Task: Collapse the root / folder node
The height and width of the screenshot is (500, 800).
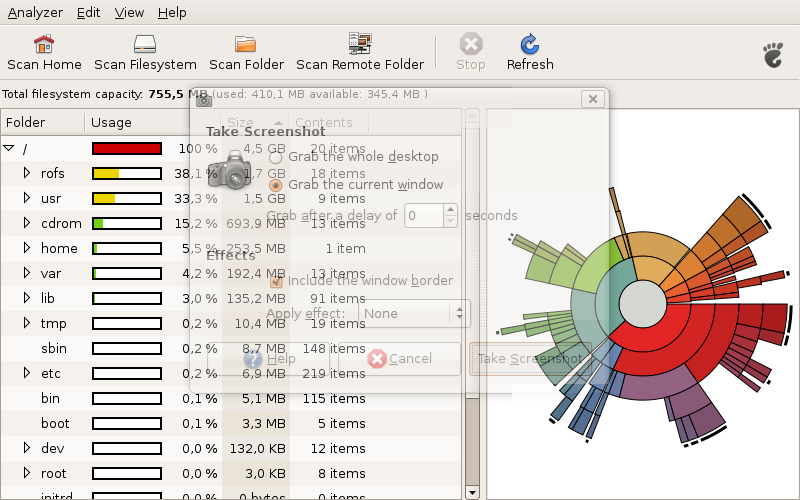Action: (x=9, y=148)
